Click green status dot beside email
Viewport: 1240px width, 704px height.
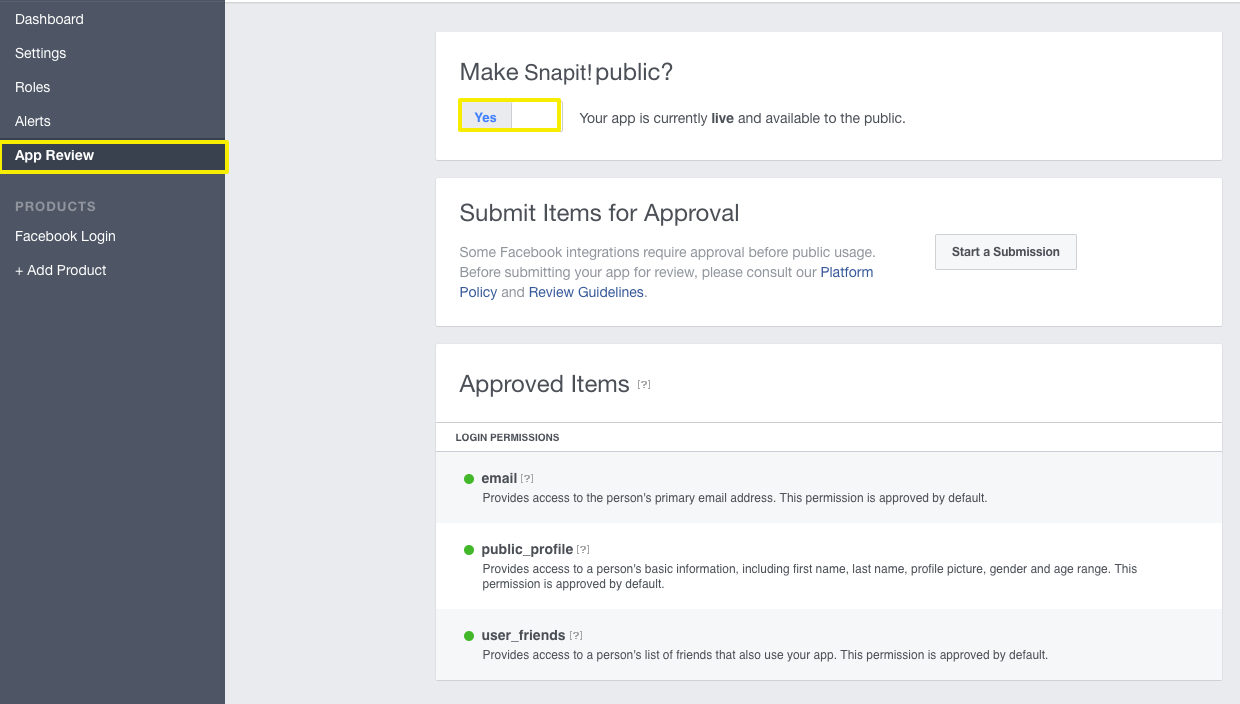coord(469,479)
